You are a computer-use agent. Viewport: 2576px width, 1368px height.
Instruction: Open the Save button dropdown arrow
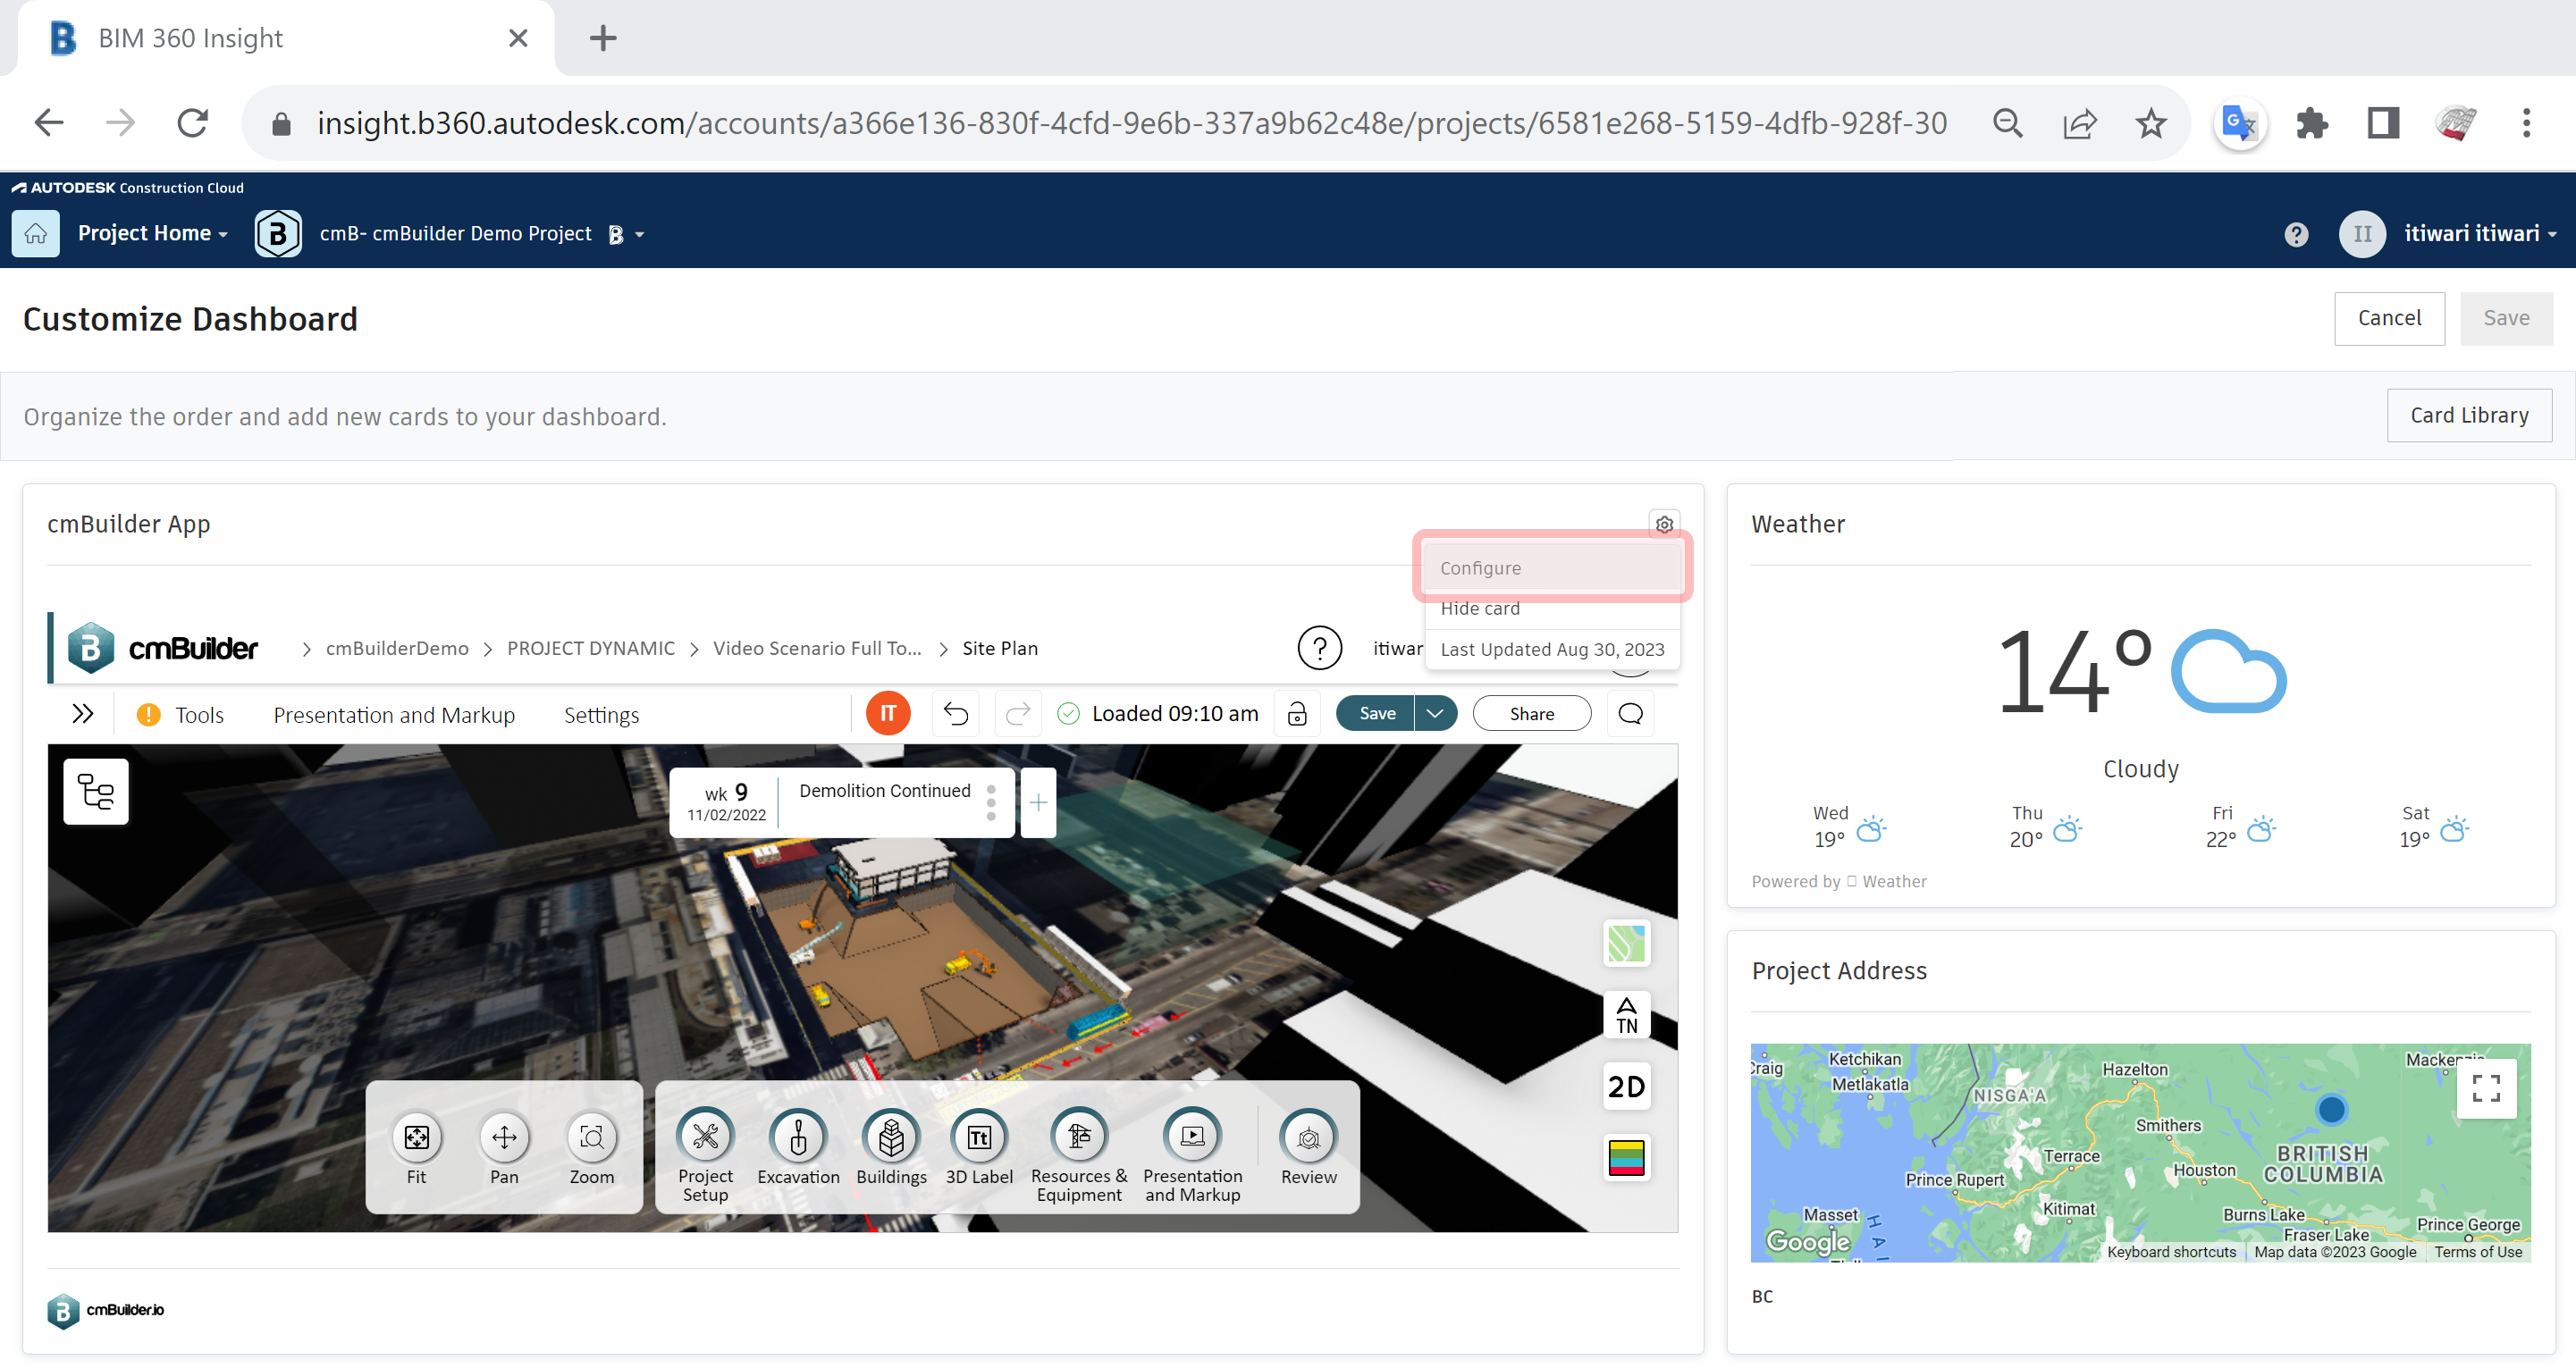[x=1436, y=713]
